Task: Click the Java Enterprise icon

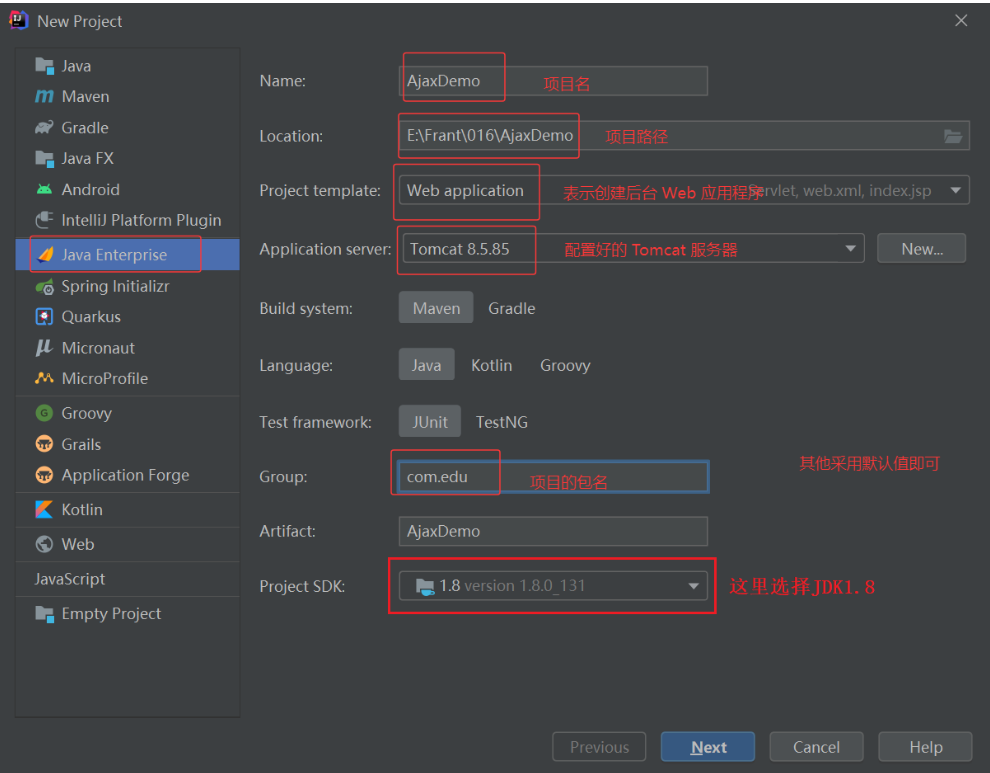Action: coord(45,255)
